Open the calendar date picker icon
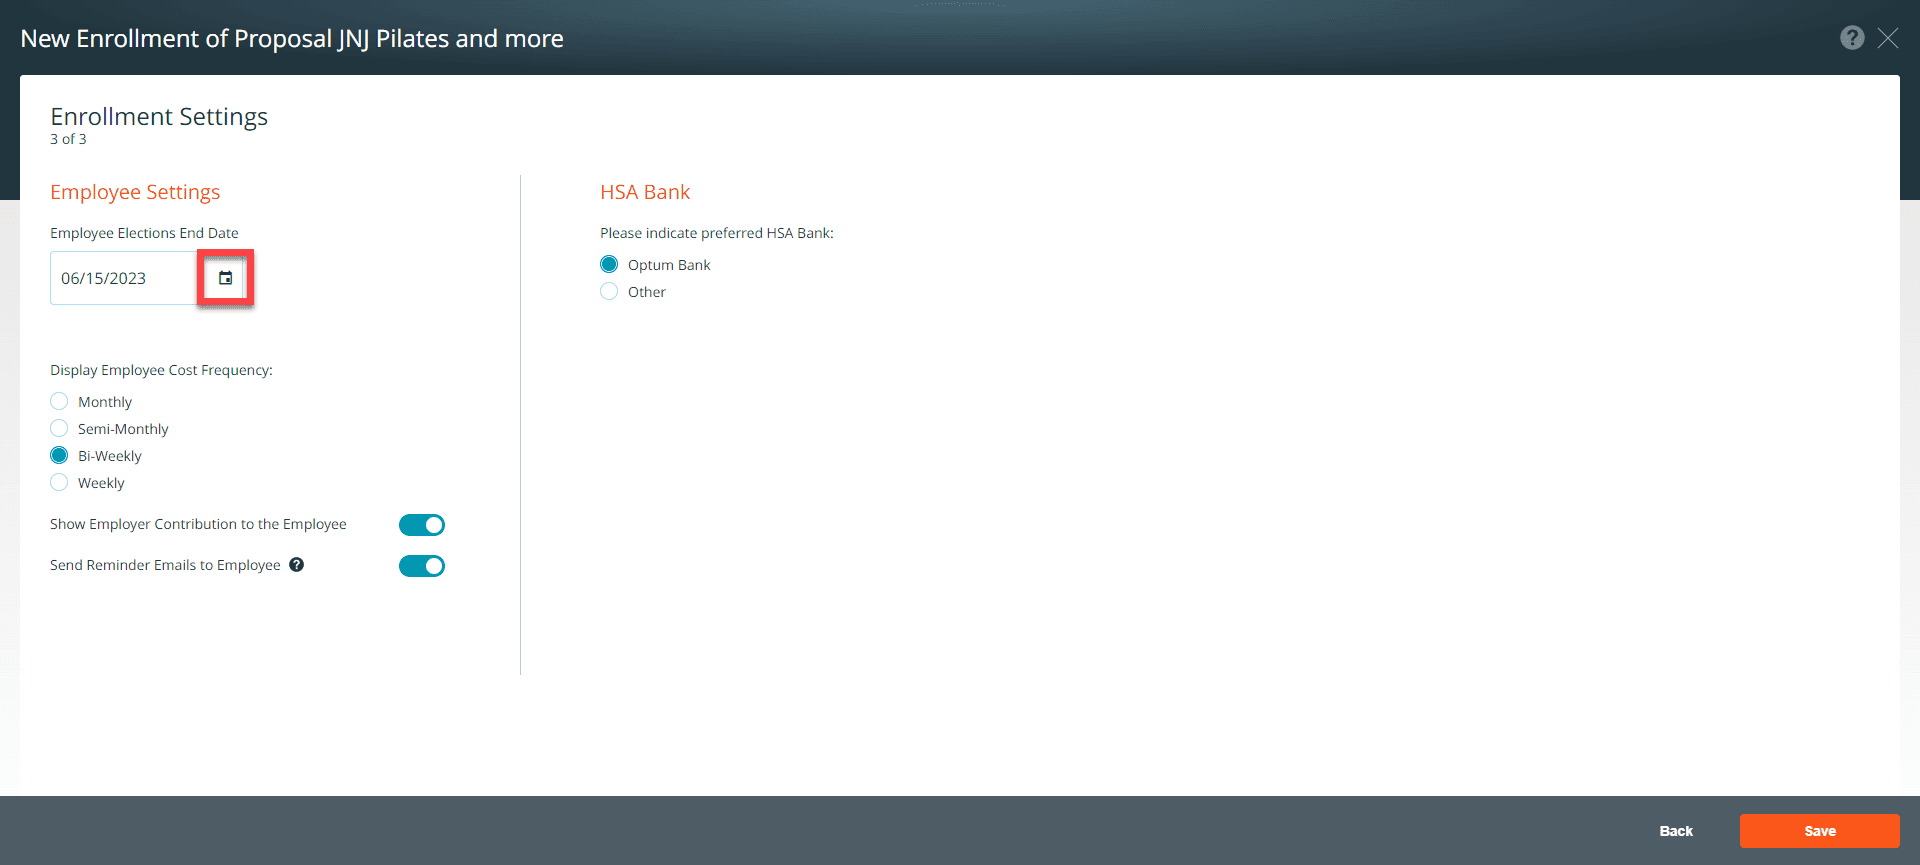 (225, 278)
